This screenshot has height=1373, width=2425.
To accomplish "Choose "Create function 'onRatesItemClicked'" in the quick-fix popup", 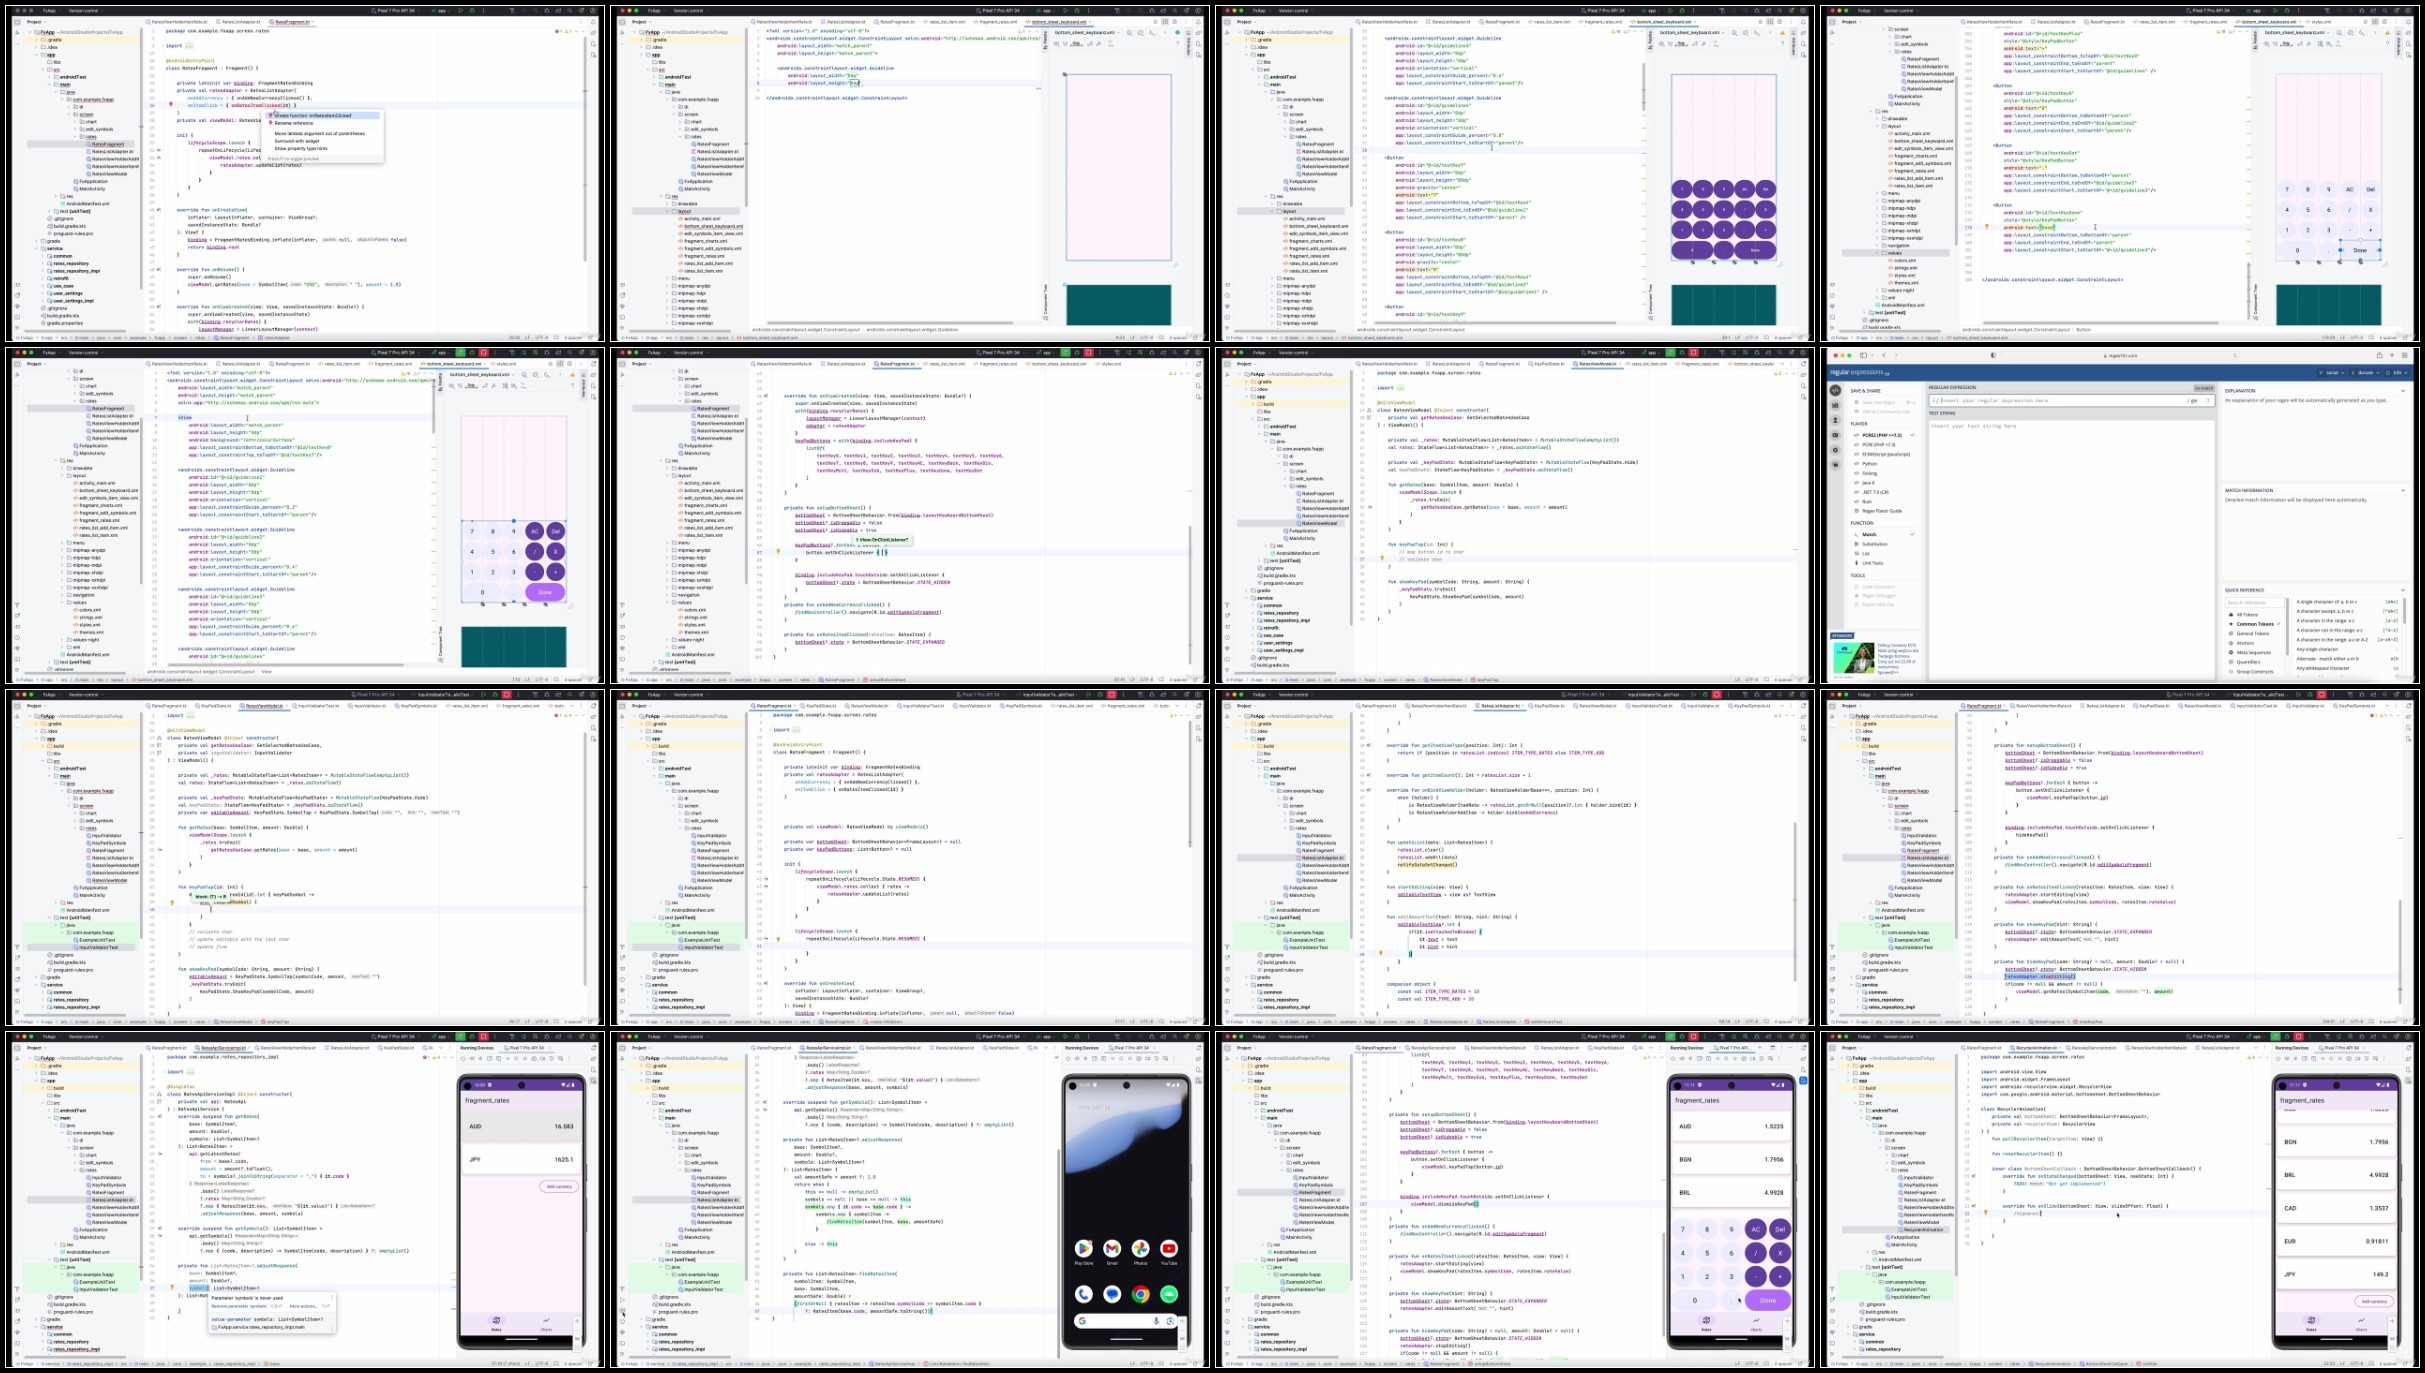I will coord(323,116).
